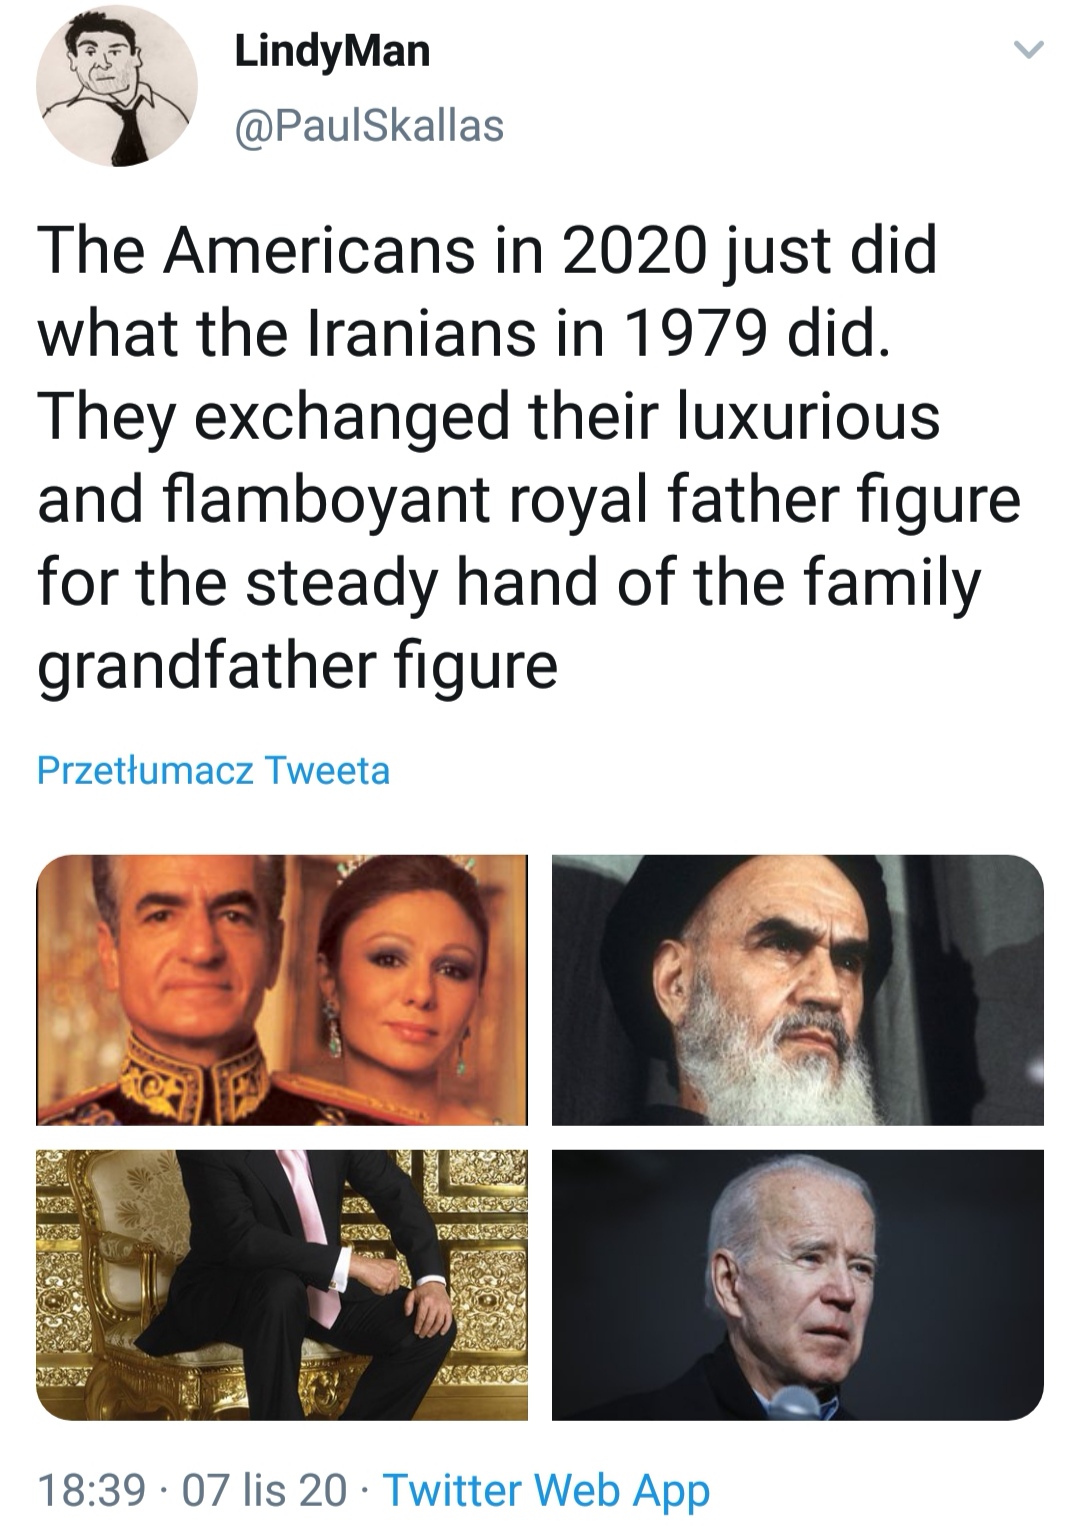Open the Twitter Web App source link
Image resolution: width=1080 pixels, height=1537 pixels.
point(547,1490)
